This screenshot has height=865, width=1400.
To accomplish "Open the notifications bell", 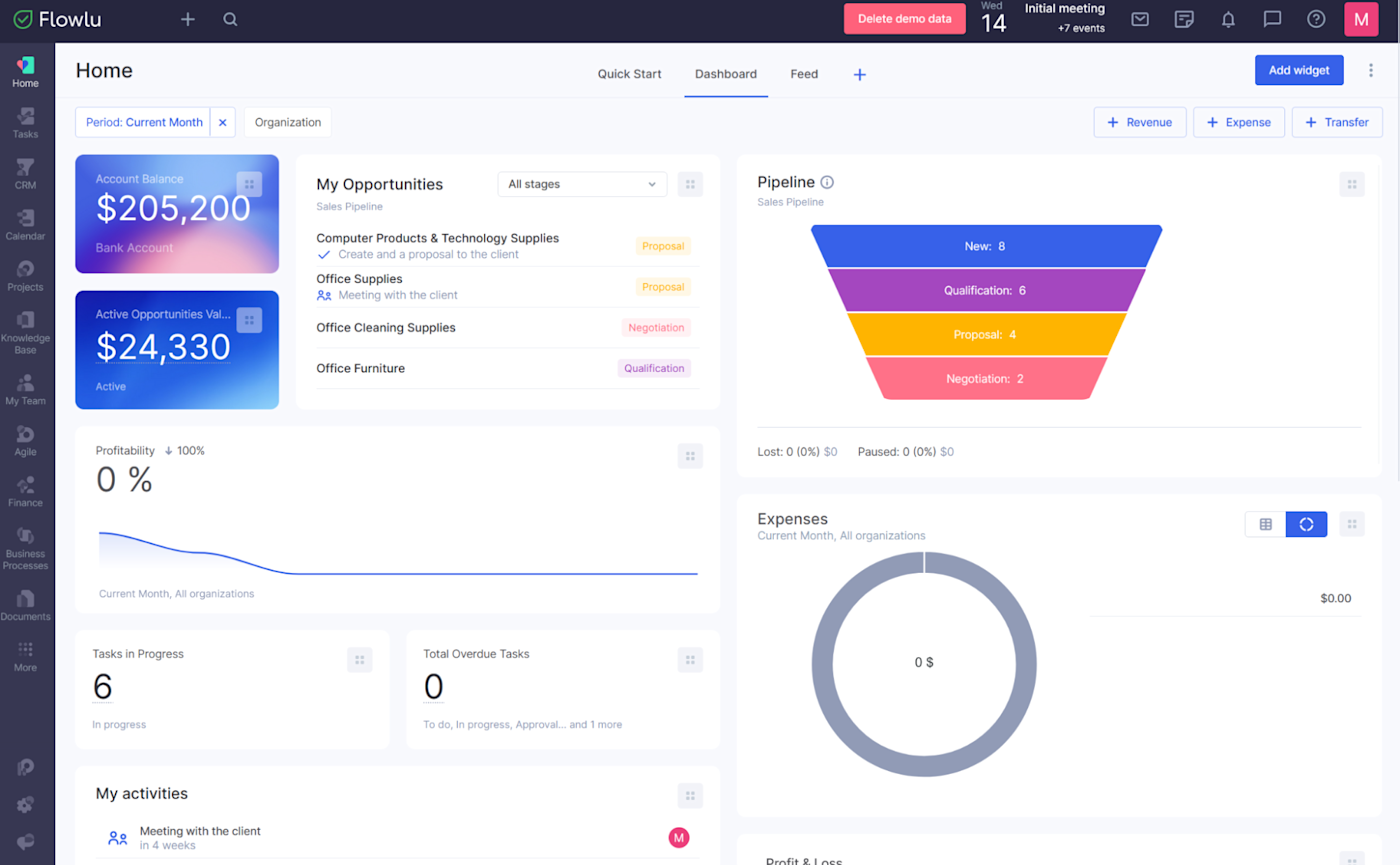I will click(1228, 19).
